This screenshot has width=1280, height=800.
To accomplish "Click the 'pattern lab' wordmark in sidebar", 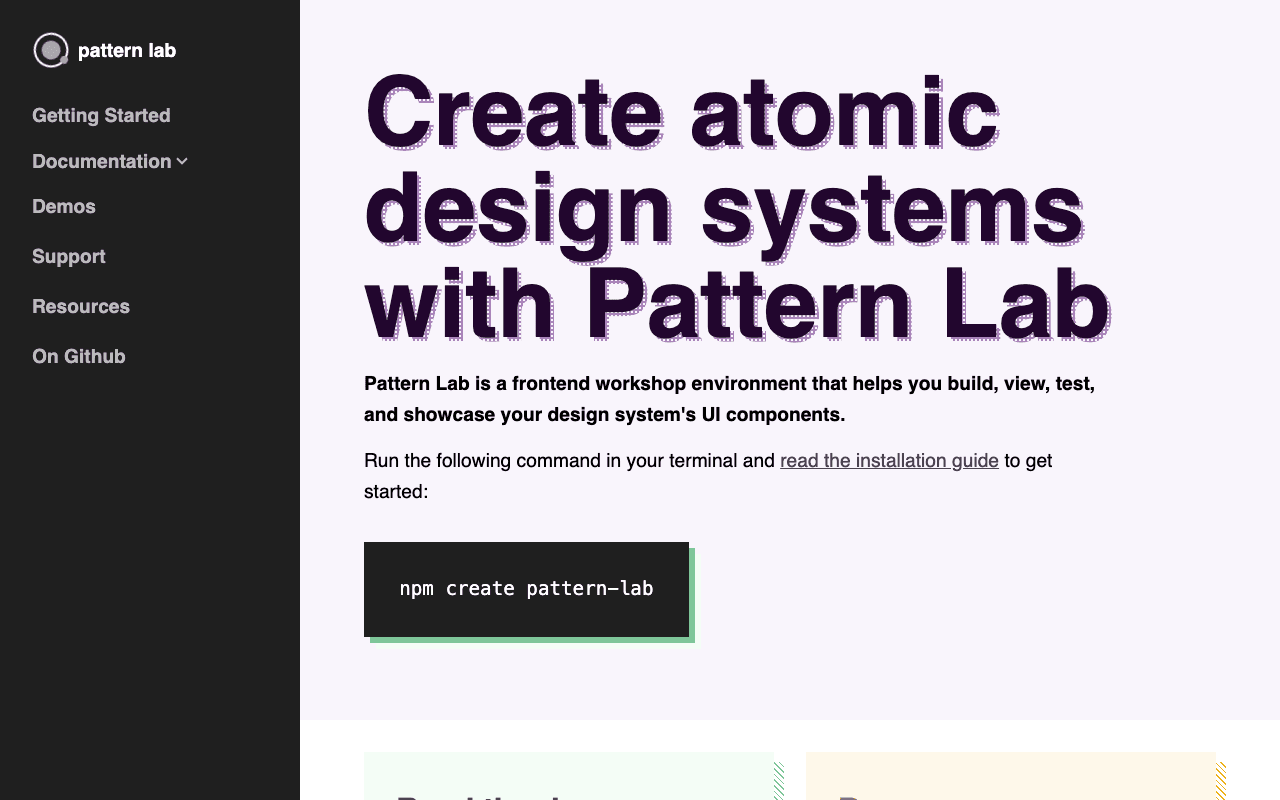I will [x=127, y=50].
